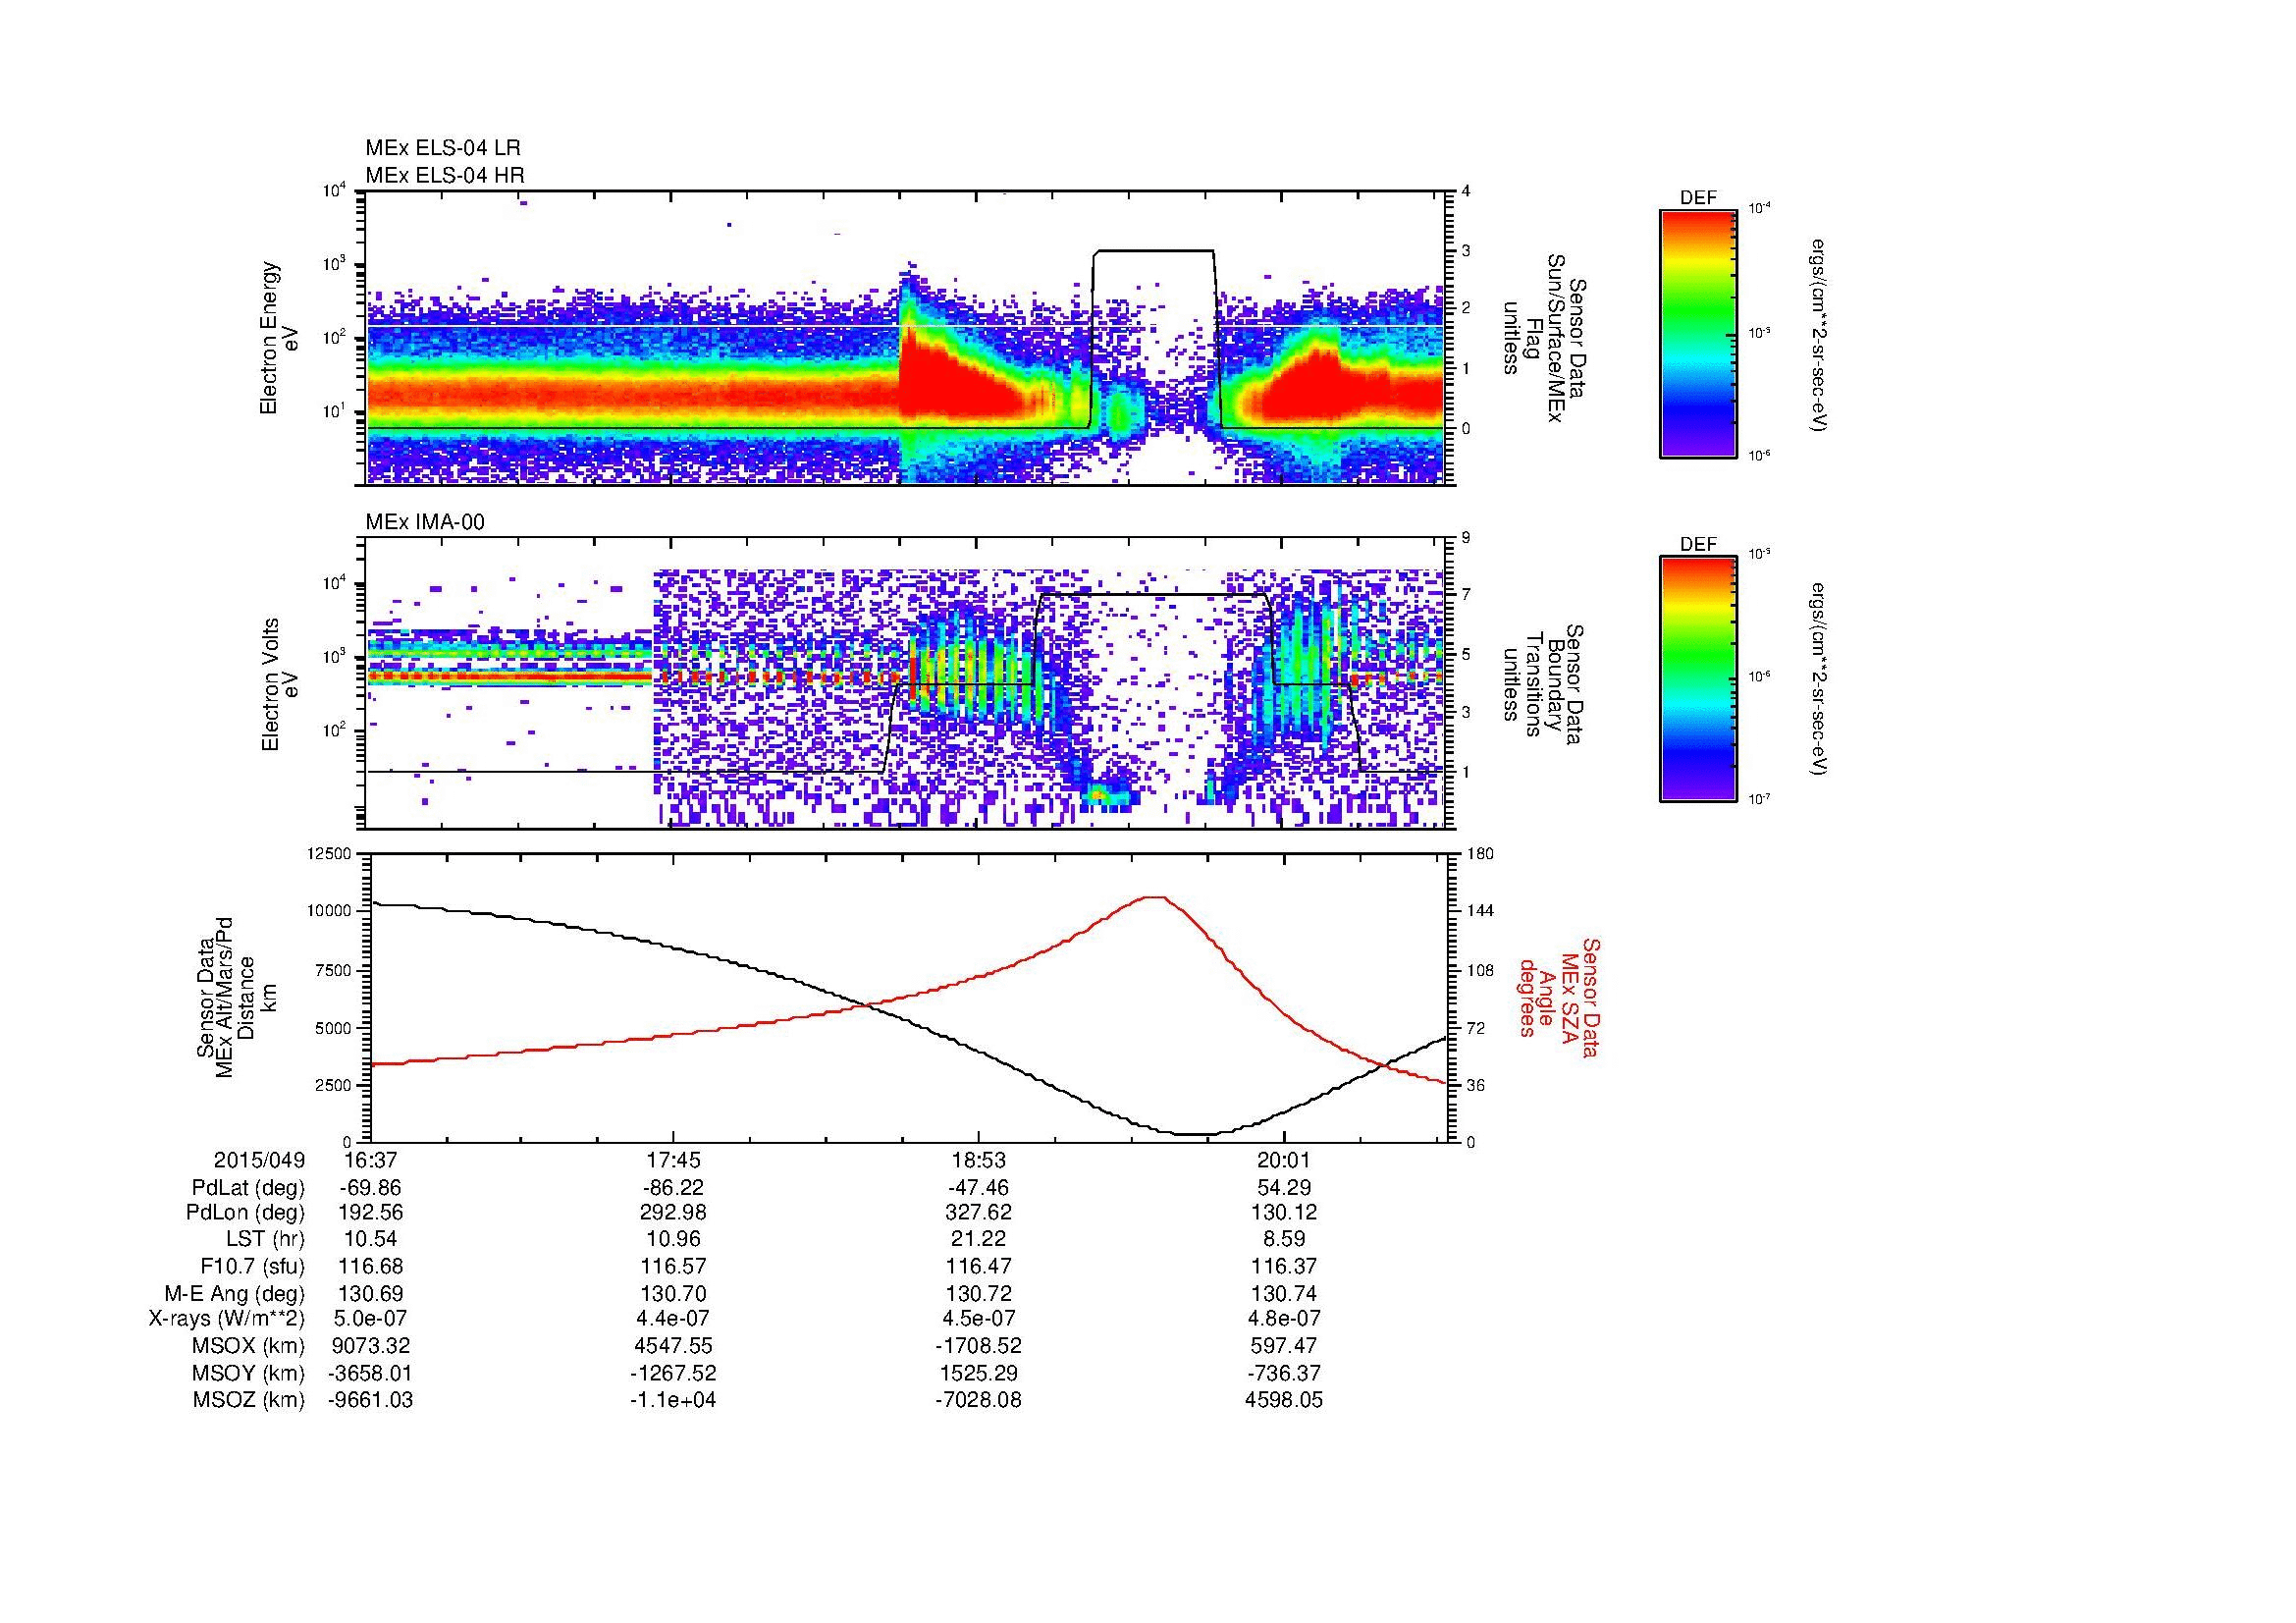The width and height of the screenshot is (2296, 1623).
Task: Click the time tick '16:37'
Action: (x=371, y=1160)
